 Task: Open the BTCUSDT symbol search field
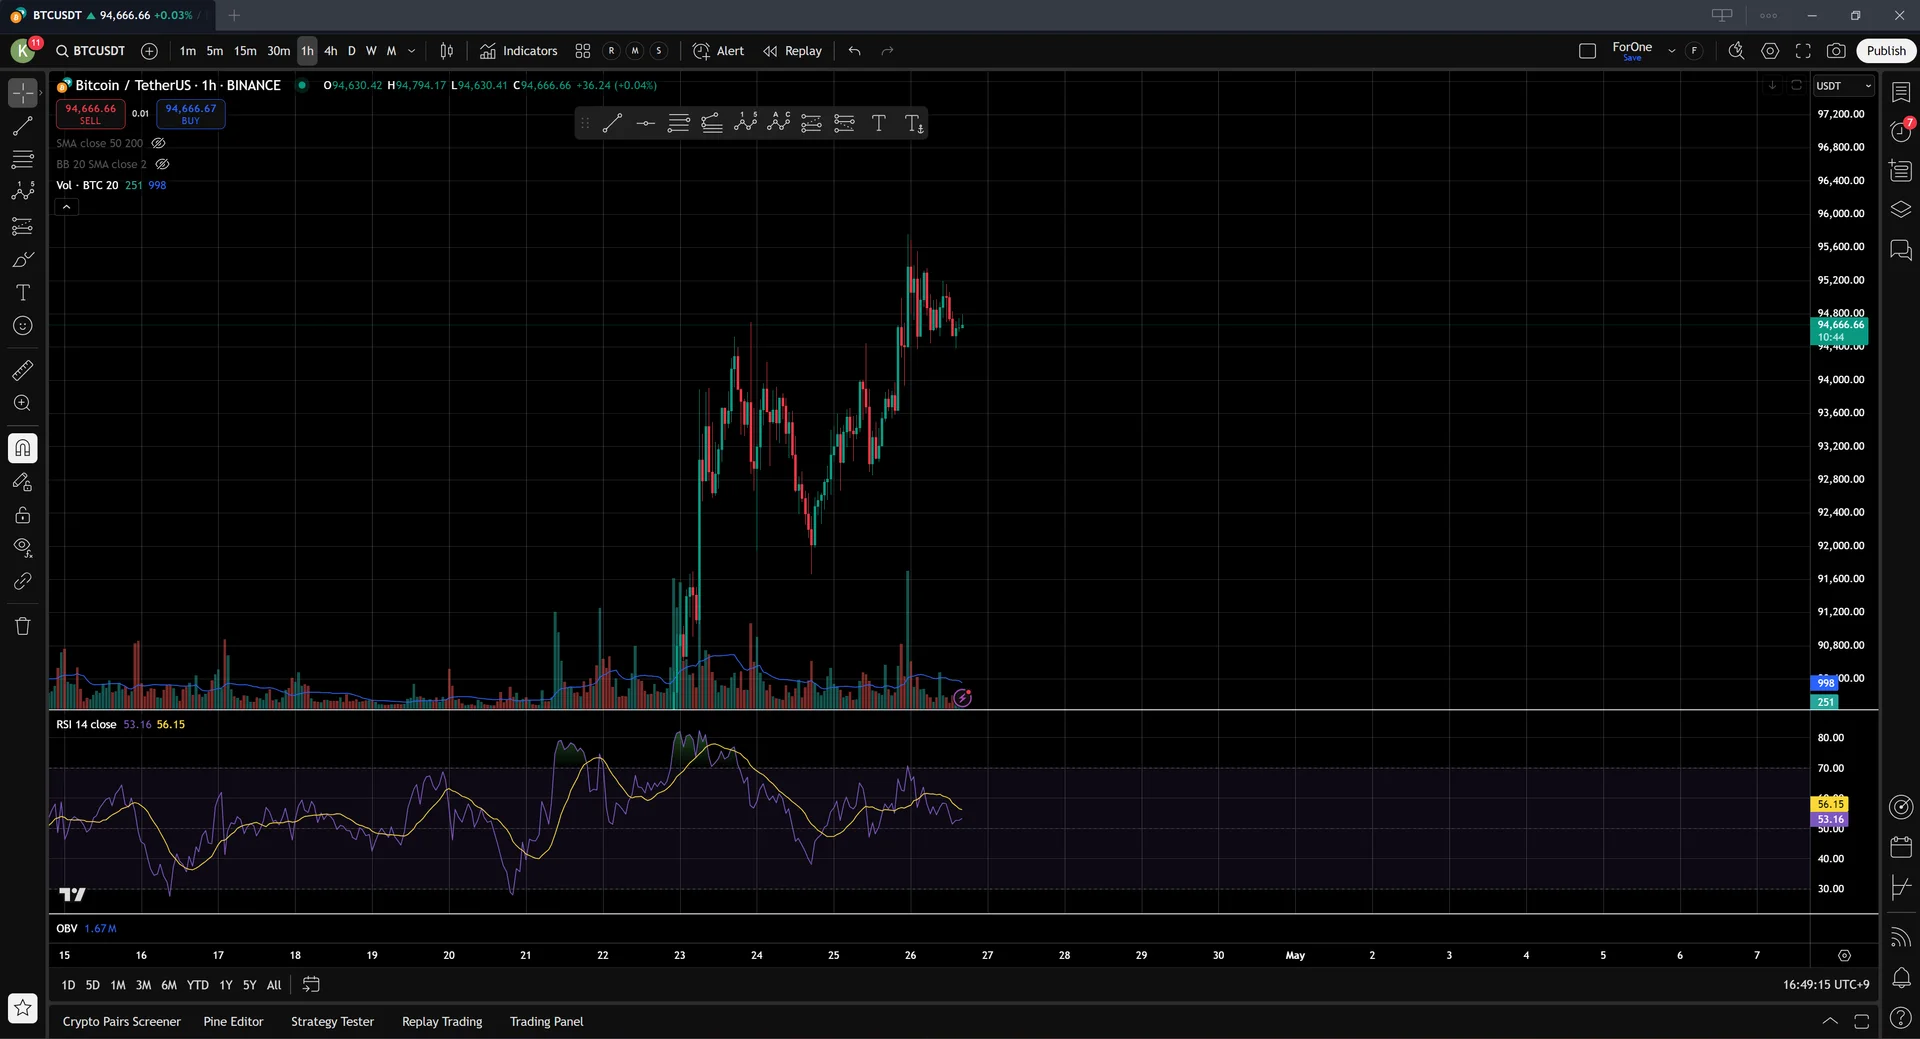[x=91, y=51]
